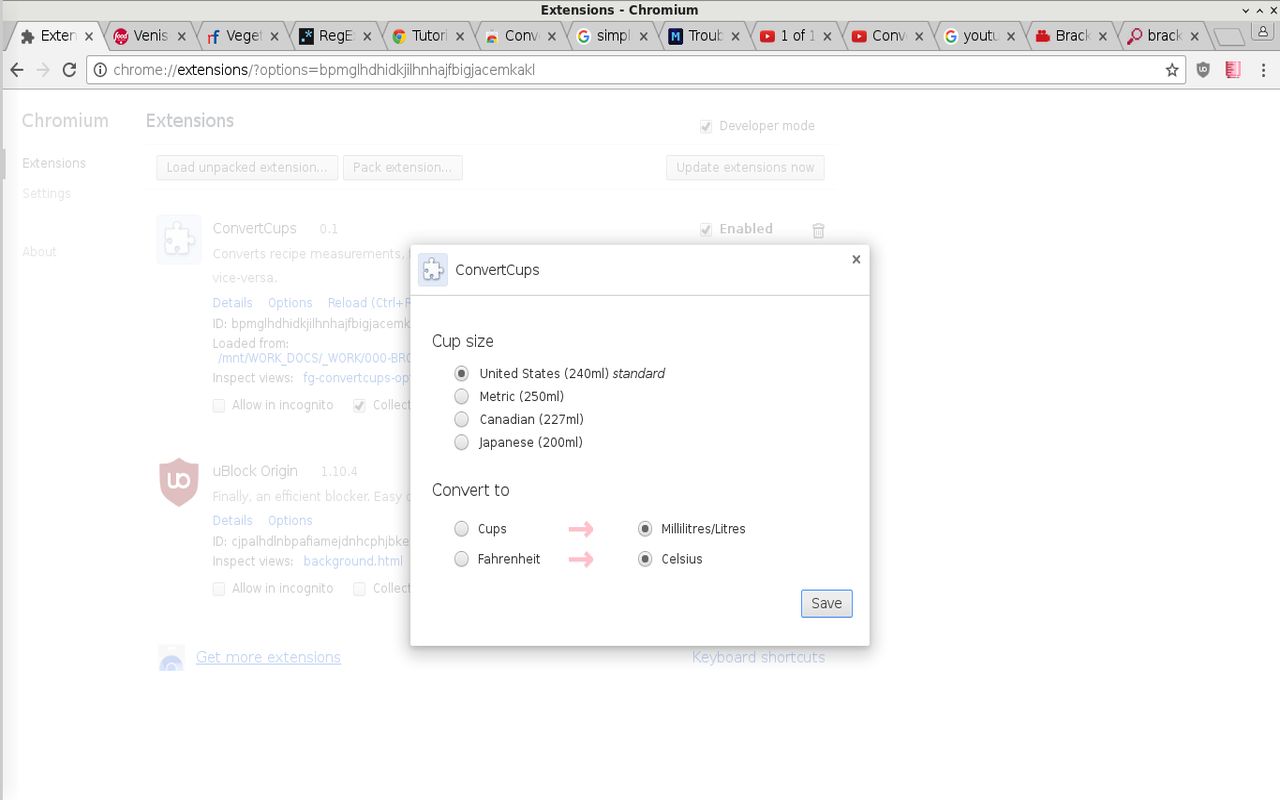Image resolution: width=1280 pixels, height=800 pixels.
Task: Click the back navigation arrow
Action: point(16,70)
